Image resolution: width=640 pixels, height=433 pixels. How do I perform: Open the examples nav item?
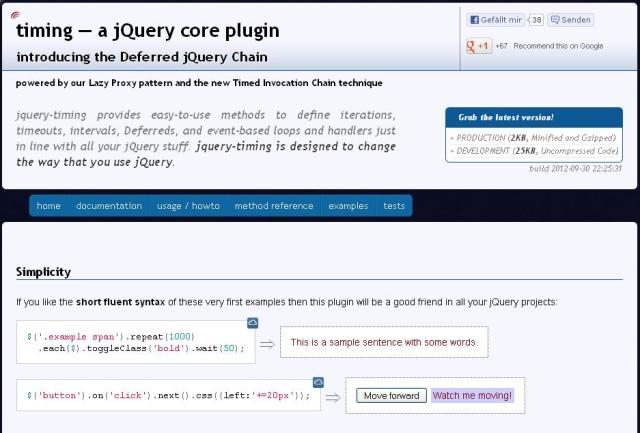[348, 206]
